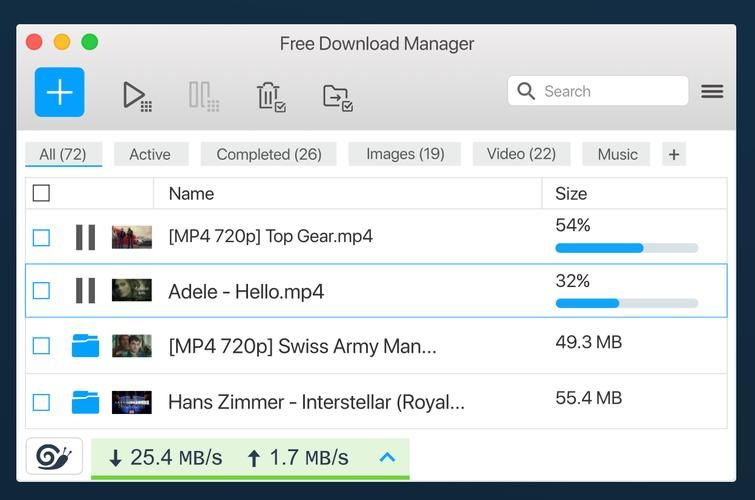Minimize the window with the yellow button
The width and height of the screenshot is (755, 500).
click(x=62, y=42)
